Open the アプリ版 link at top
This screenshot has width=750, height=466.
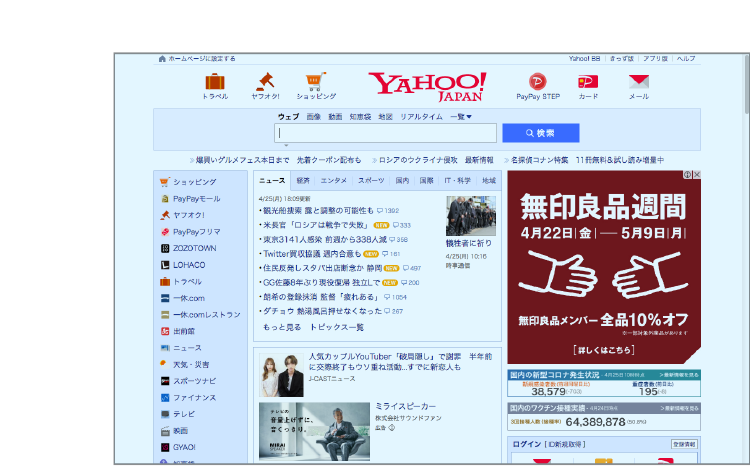point(655,58)
